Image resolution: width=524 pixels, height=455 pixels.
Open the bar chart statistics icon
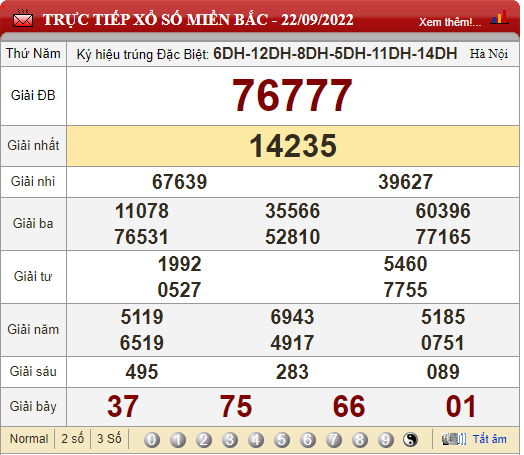[x=499, y=17]
